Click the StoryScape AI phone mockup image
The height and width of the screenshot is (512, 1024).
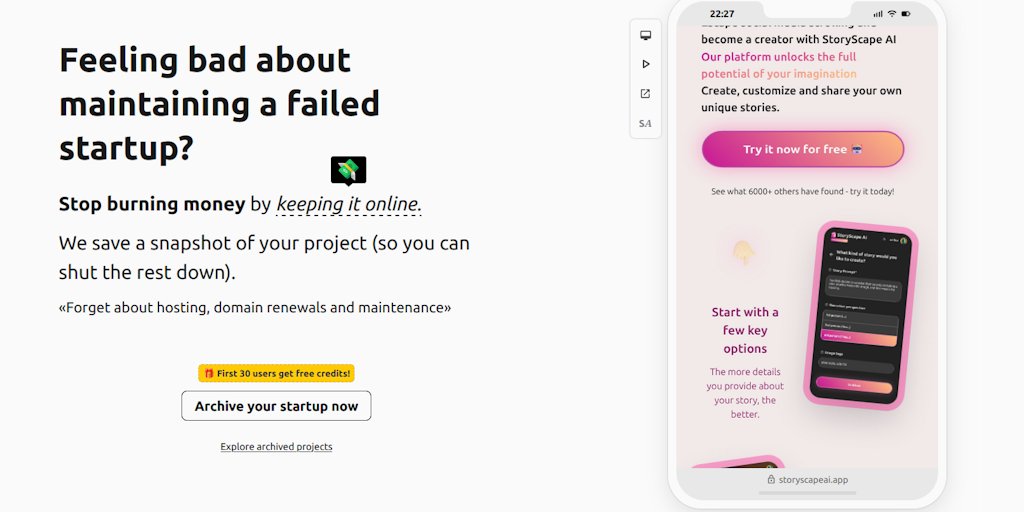tap(859, 315)
